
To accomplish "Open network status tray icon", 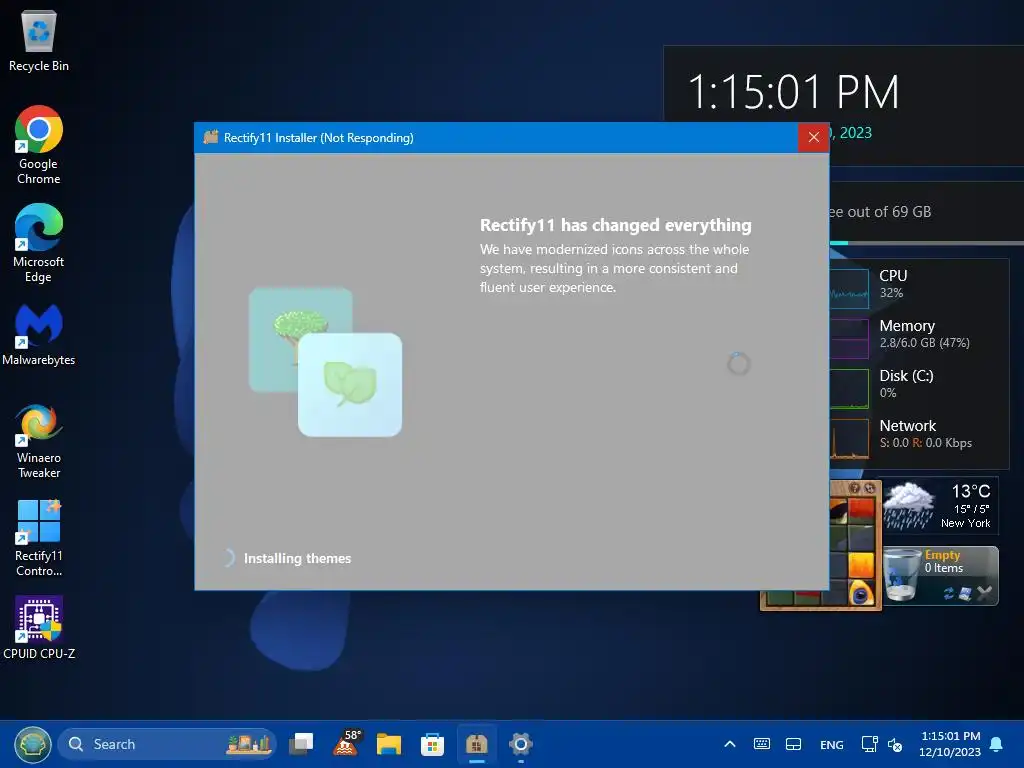I will pos(870,744).
